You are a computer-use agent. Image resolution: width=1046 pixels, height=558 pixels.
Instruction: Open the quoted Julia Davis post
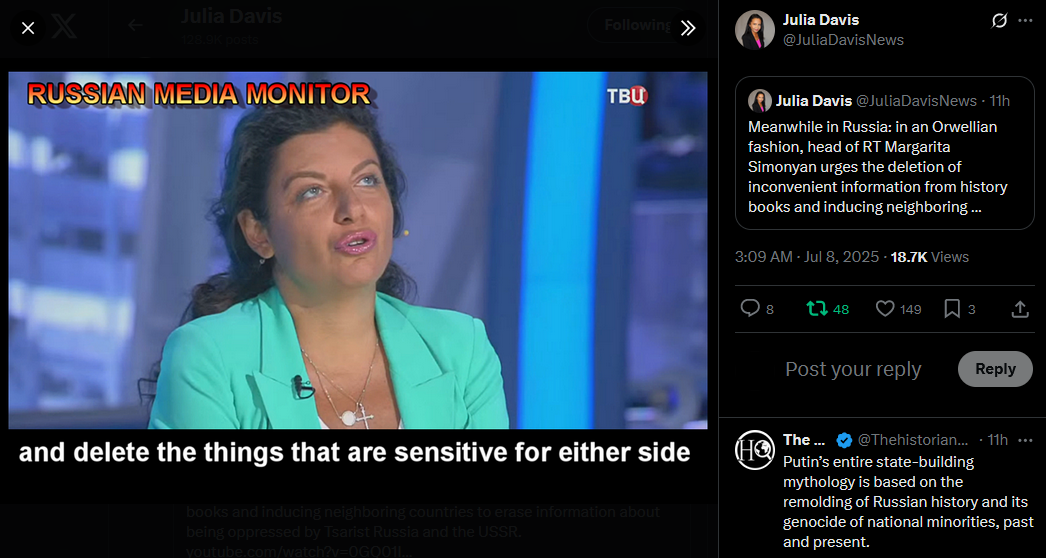click(x=885, y=153)
